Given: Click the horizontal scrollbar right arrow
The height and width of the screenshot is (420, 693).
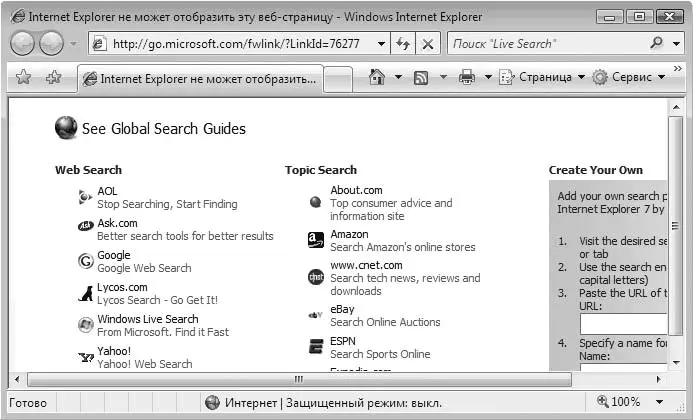Looking at the screenshot, I should point(659,379).
